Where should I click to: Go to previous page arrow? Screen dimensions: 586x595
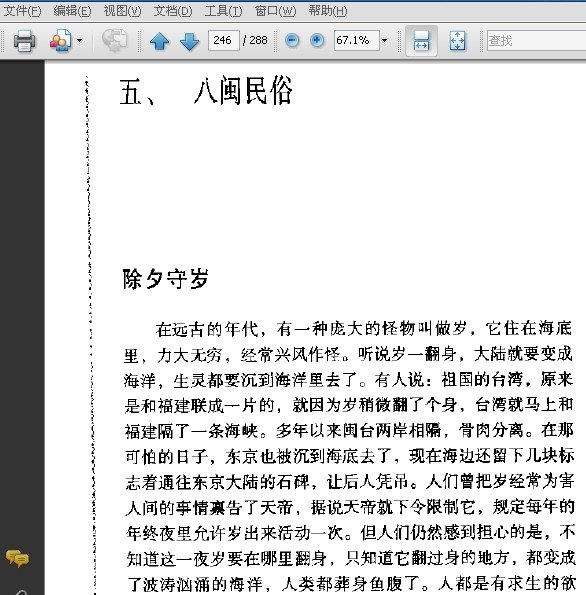coord(159,41)
